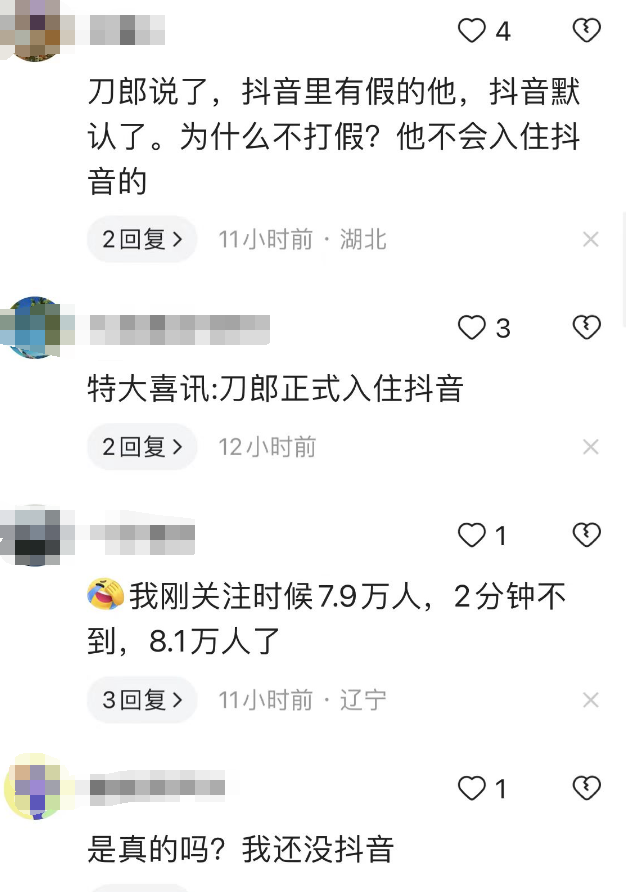This screenshot has height=892, width=626.
Task: Dismiss the comment posted from 辽宁
Action: point(591,700)
